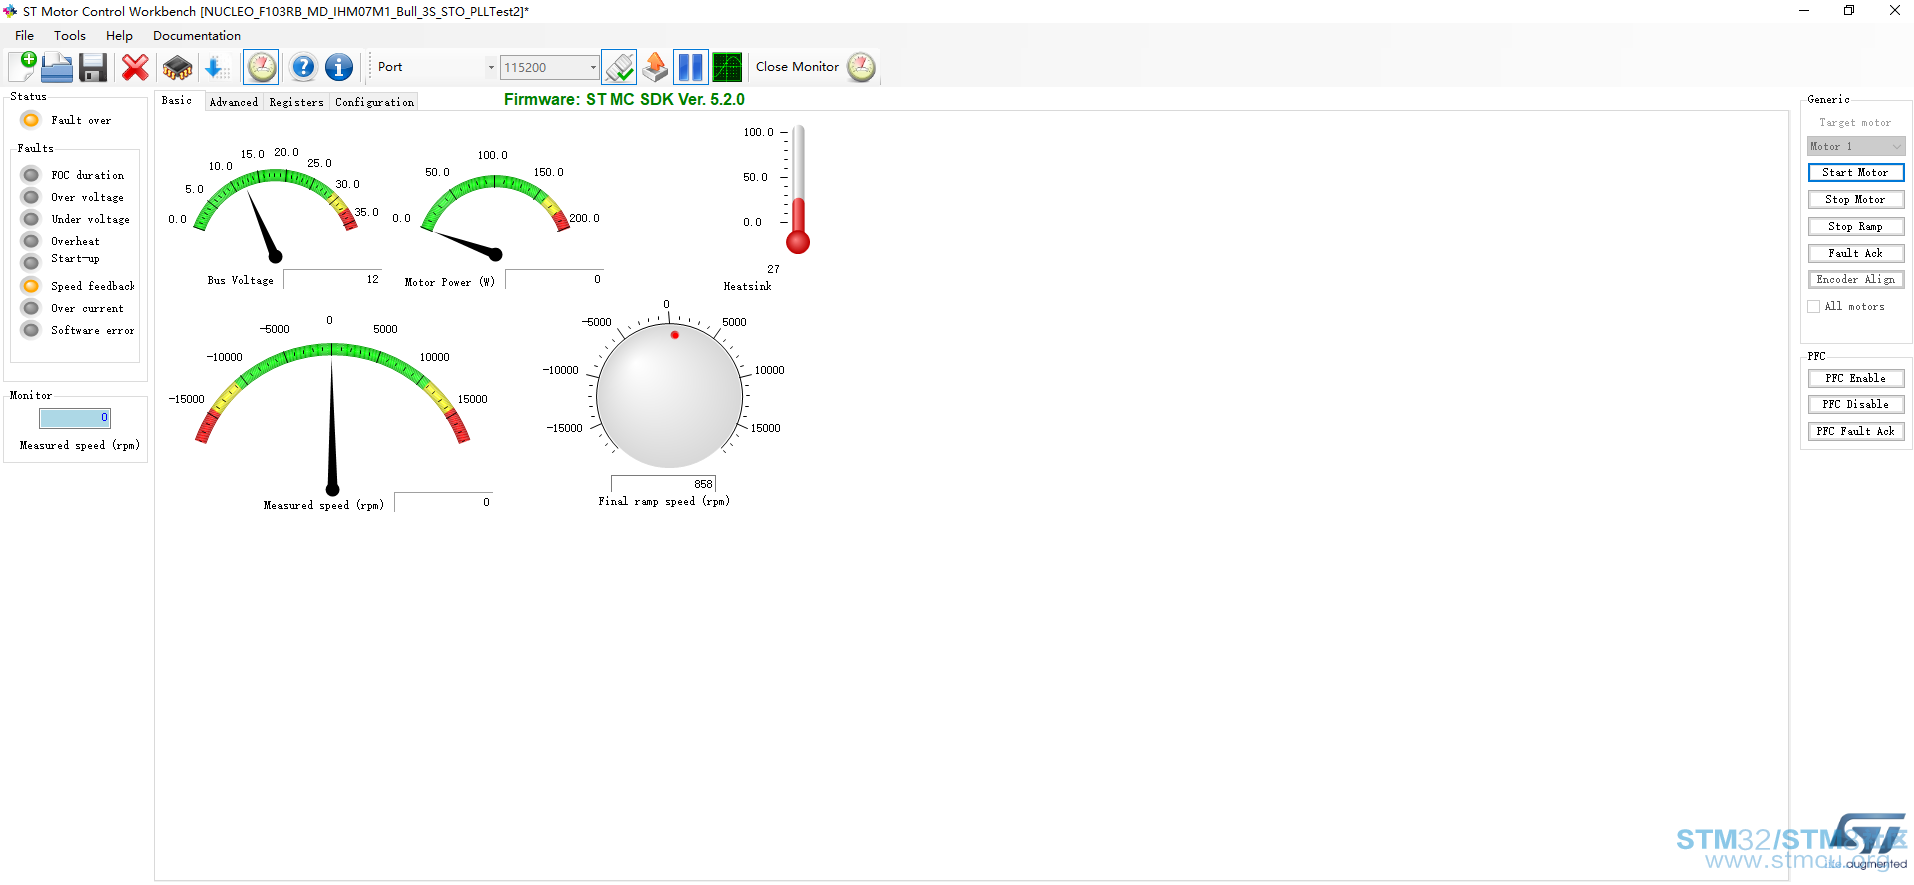Viewport: 1914px width, 885px height.
Task: Click the red dot on the ramp speed knob
Action: tap(675, 335)
